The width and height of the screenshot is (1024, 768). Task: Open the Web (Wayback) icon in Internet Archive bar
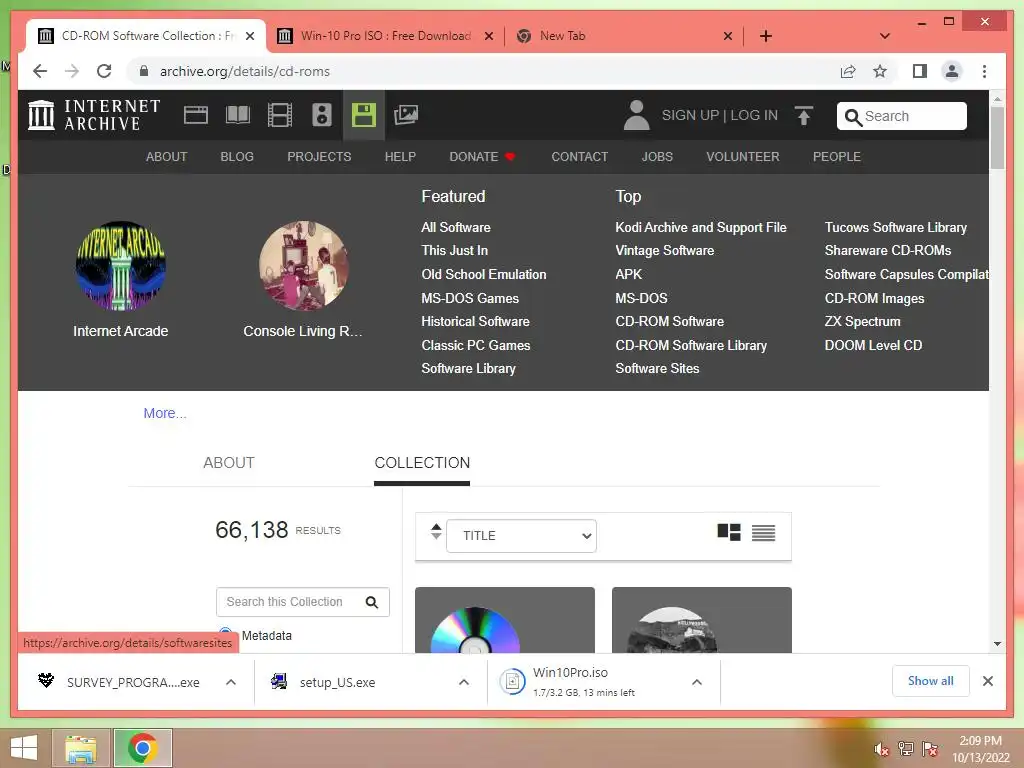(x=195, y=115)
